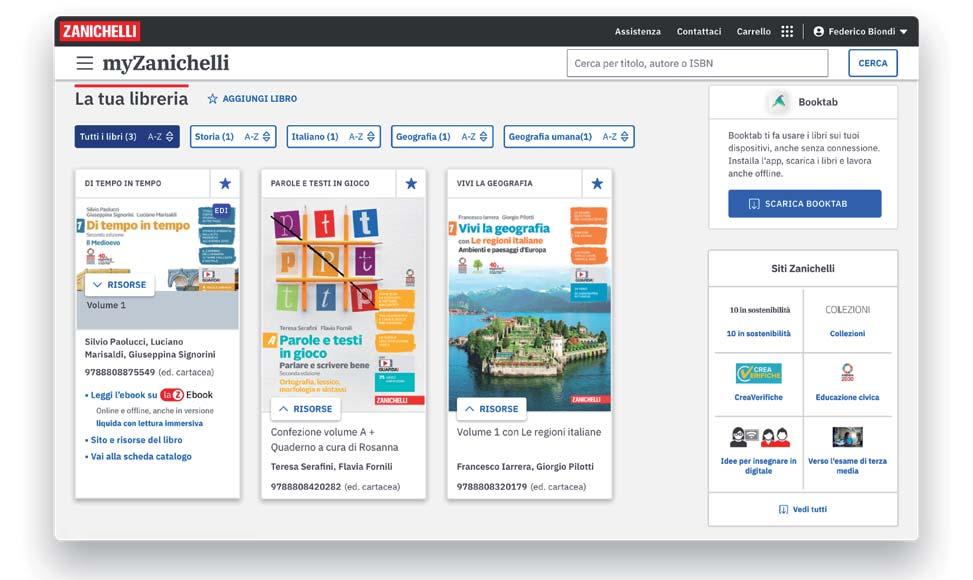The image size is (973, 580).
Task: Click the download icon next to Vedi tutti
Action: point(783,509)
